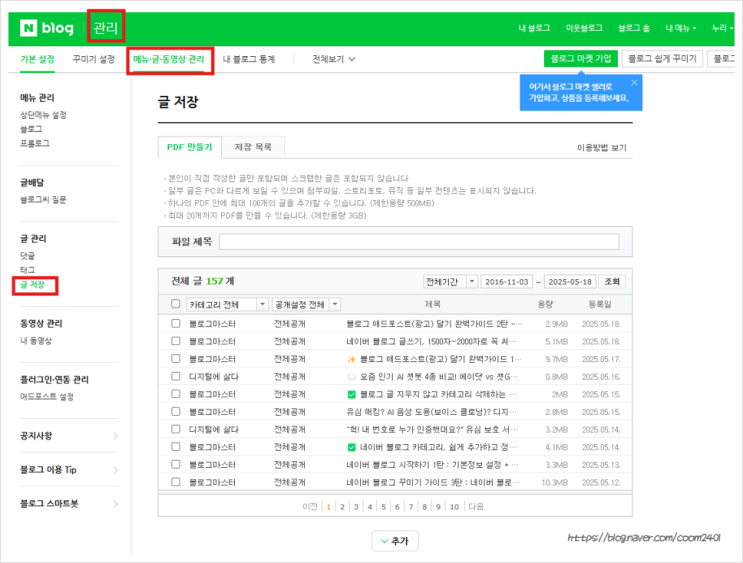The width and height of the screenshot is (743, 563).
Task: Switch to 메뉴·글·동영상 관리 tab
Action: pyautogui.click(x=169, y=59)
